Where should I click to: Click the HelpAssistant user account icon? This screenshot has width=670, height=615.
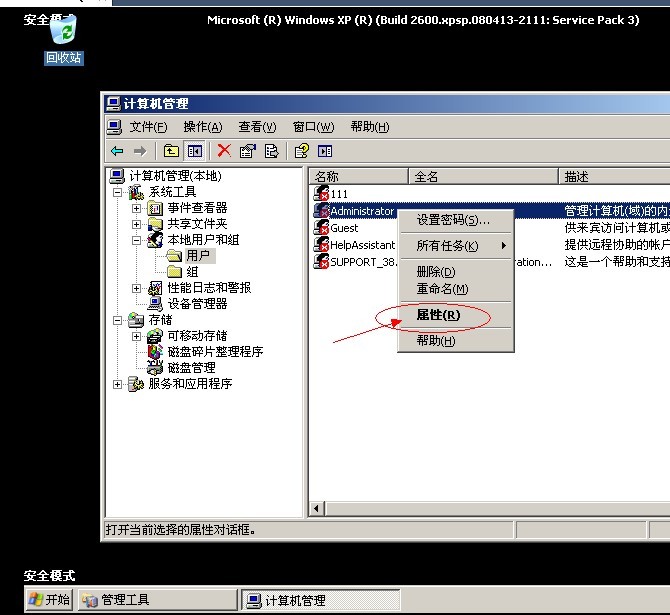(x=321, y=244)
